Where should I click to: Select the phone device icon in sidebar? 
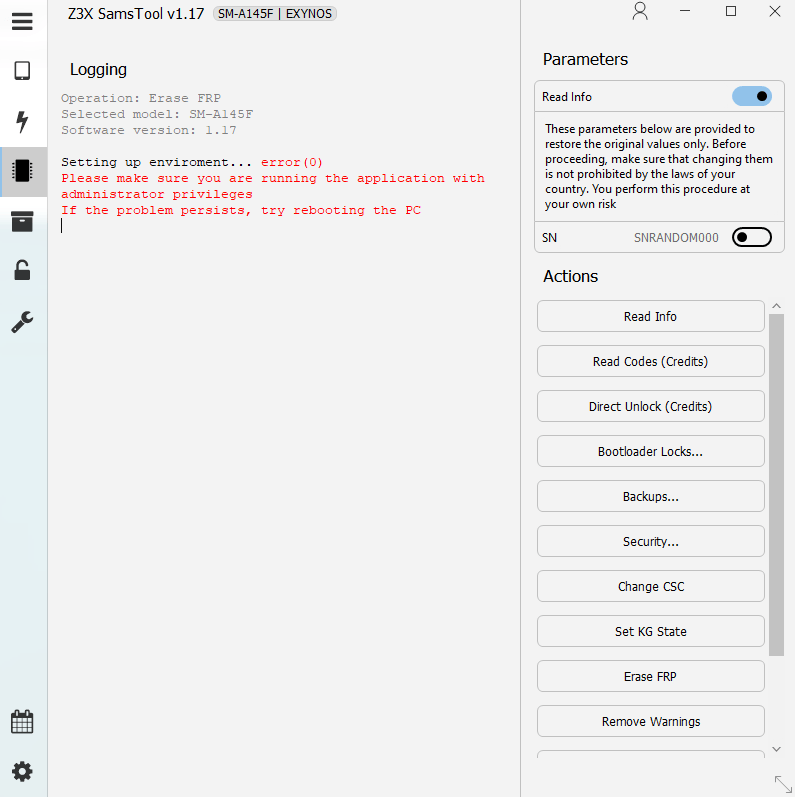coord(22,71)
